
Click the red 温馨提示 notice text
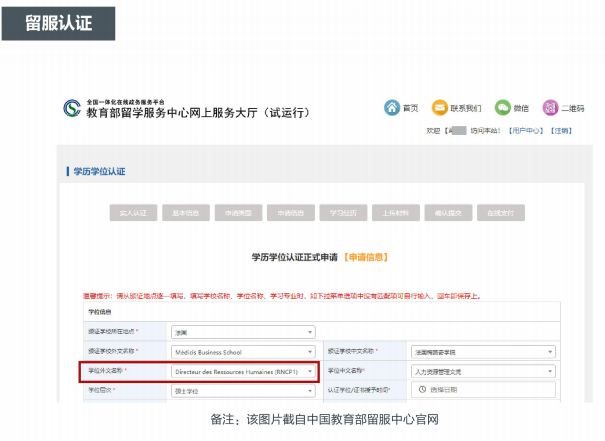click(282, 296)
